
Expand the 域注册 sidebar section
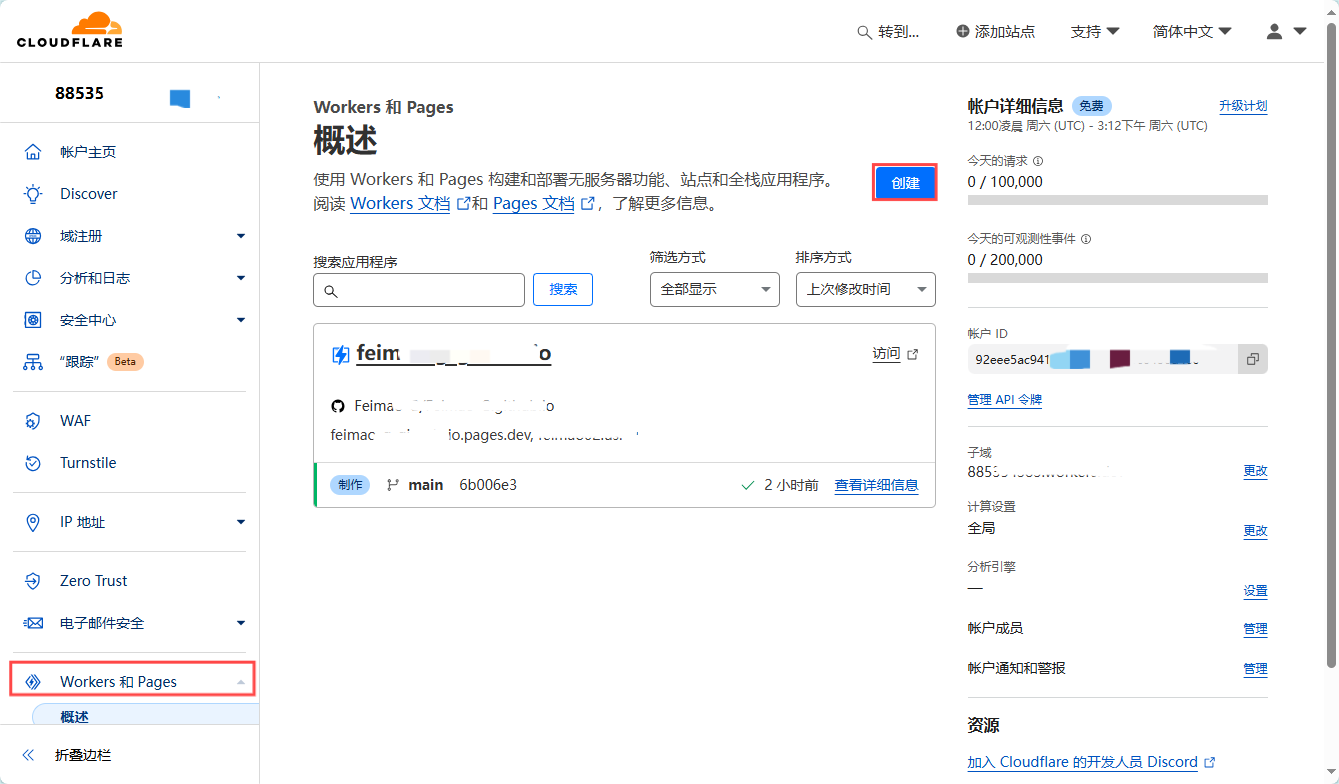[241, 236]
